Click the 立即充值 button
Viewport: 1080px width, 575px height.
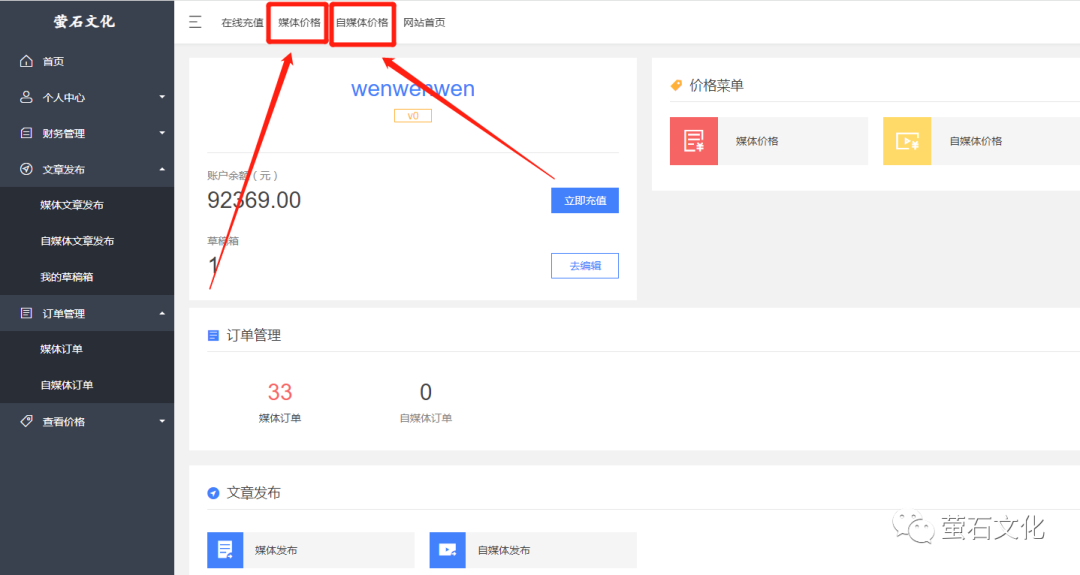point(585,200)
